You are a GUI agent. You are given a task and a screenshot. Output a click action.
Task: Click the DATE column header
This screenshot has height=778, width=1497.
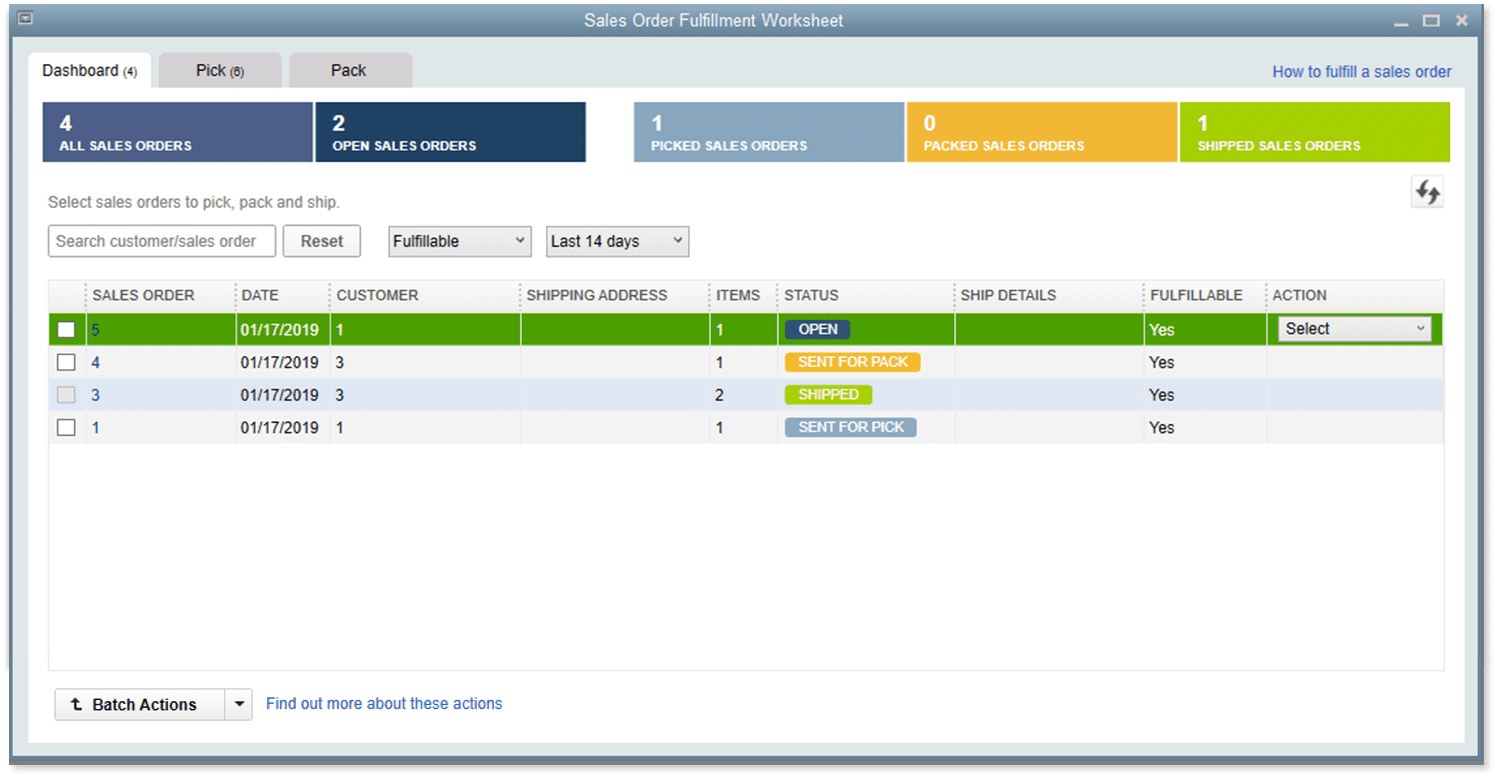[x=260, y=296]
